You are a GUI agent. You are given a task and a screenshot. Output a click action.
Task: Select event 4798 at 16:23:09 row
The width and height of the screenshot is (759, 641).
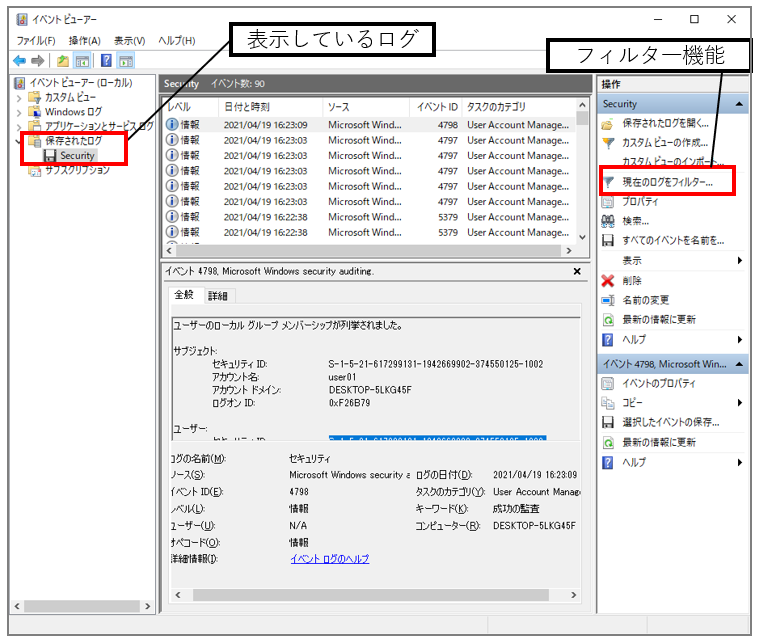370,124
